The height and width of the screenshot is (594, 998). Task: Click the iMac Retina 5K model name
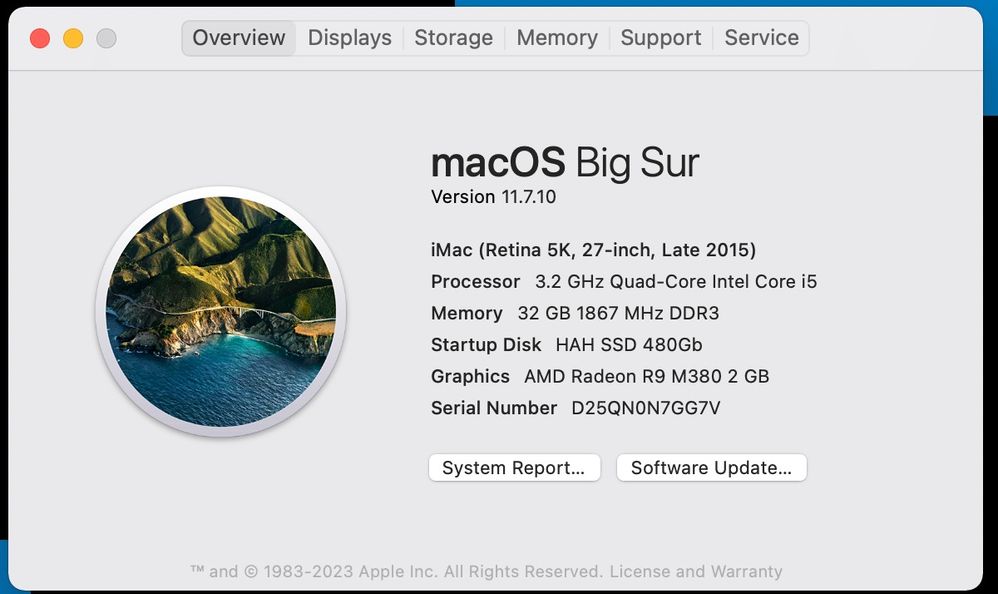click(x=593, y=250)
